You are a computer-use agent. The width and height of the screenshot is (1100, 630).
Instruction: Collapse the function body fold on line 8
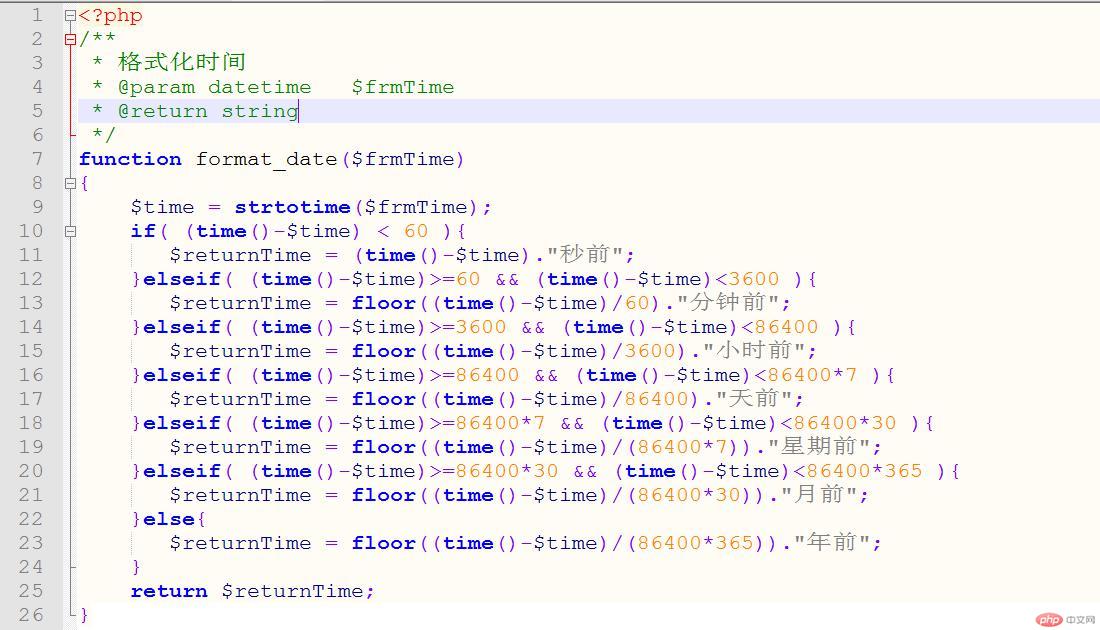coord(70,183)
